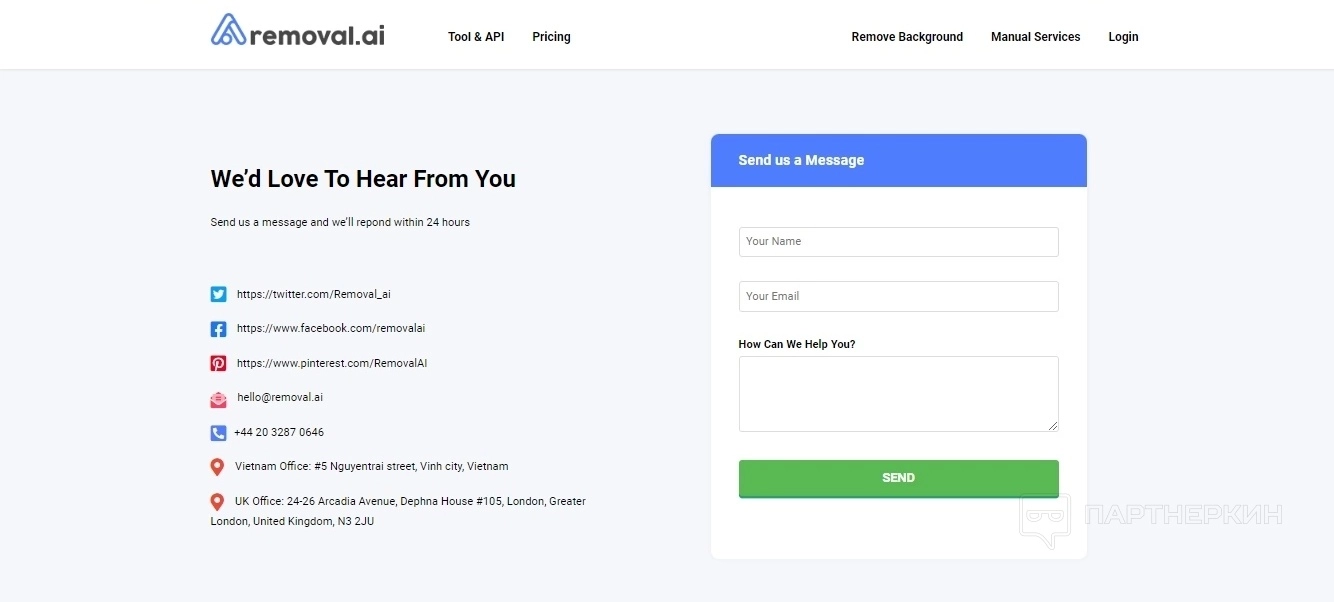Open the Tool & API menu

[x=476, y=37]
